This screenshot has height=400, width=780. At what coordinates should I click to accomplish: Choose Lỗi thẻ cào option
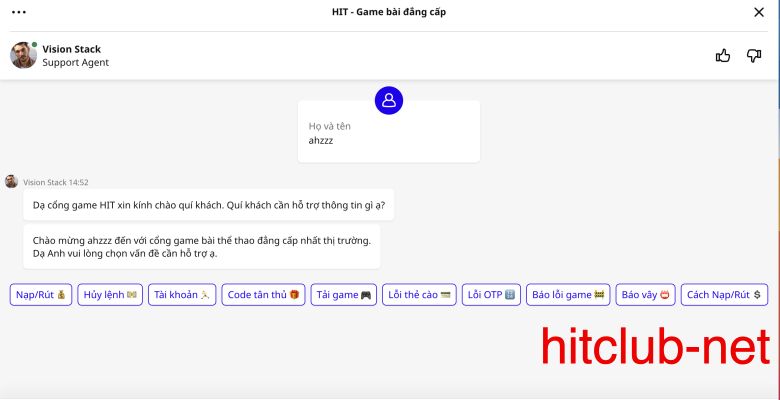419,295
